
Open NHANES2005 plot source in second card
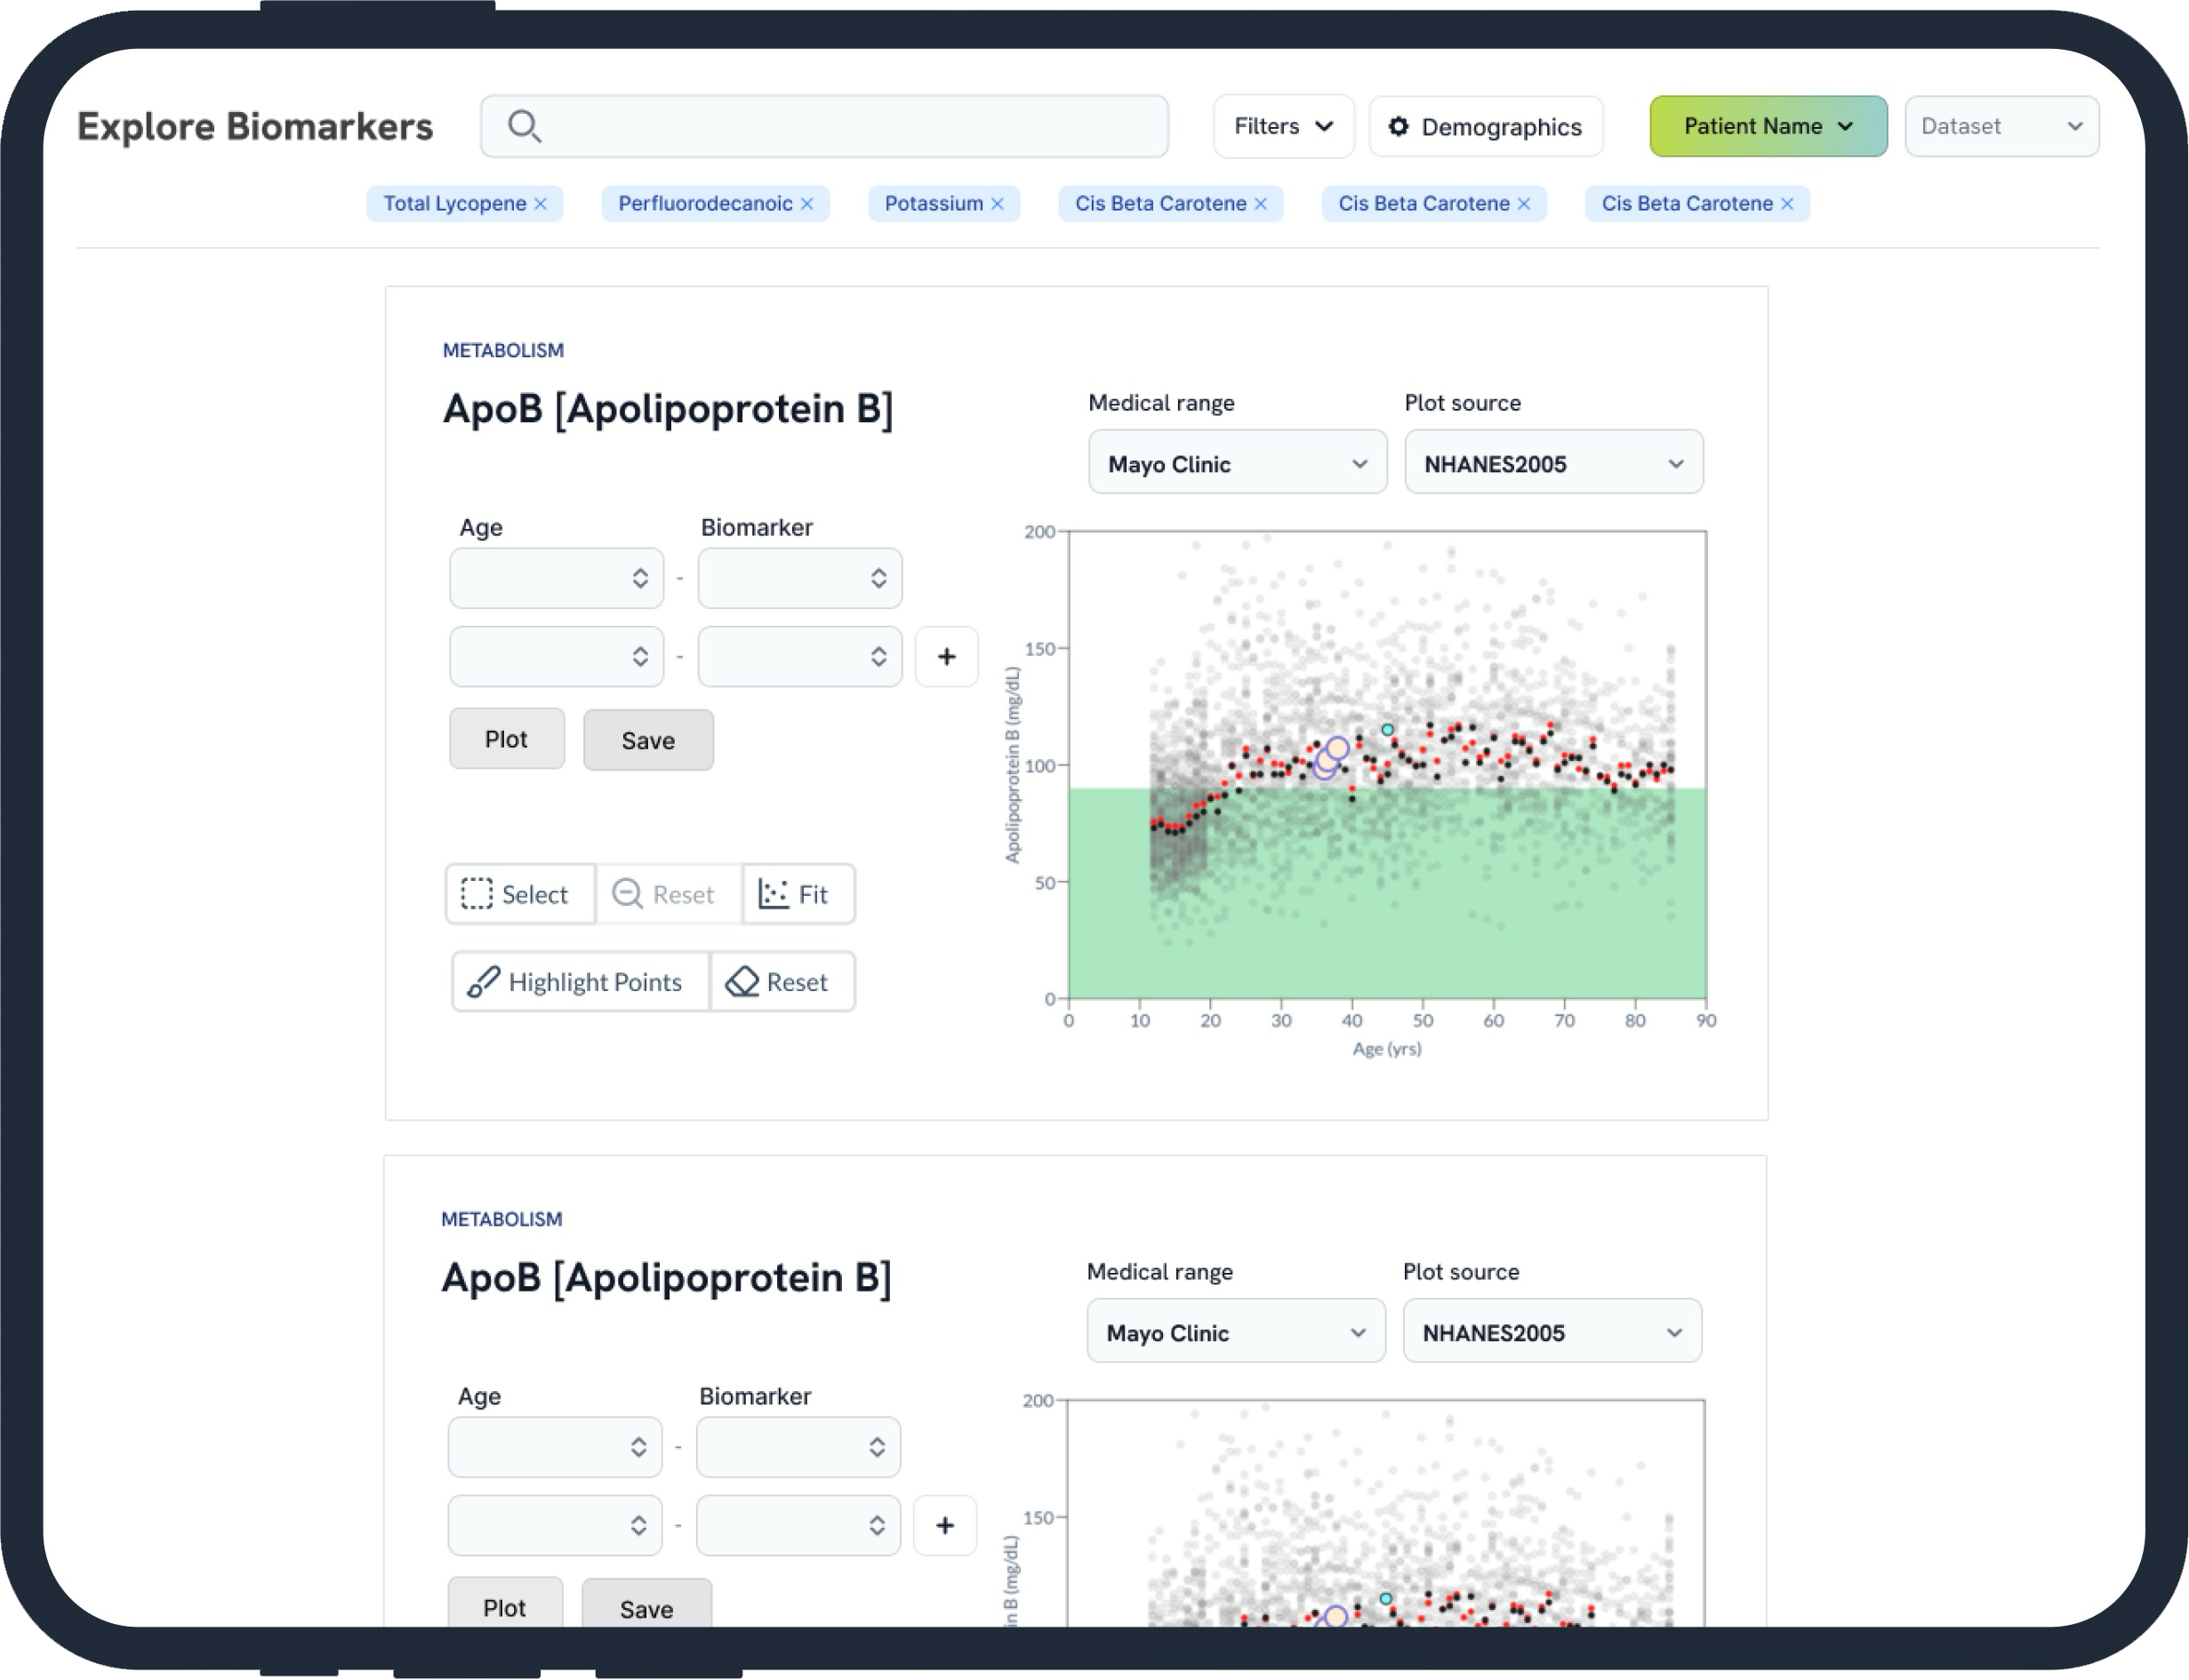click(x=1551, y=1332)
